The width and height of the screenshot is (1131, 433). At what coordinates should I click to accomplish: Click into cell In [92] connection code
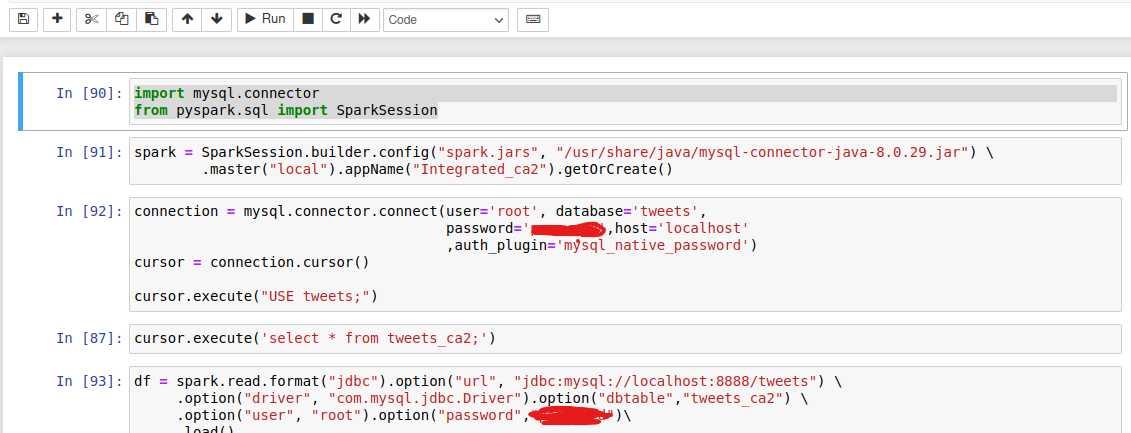tap(625, 254)
